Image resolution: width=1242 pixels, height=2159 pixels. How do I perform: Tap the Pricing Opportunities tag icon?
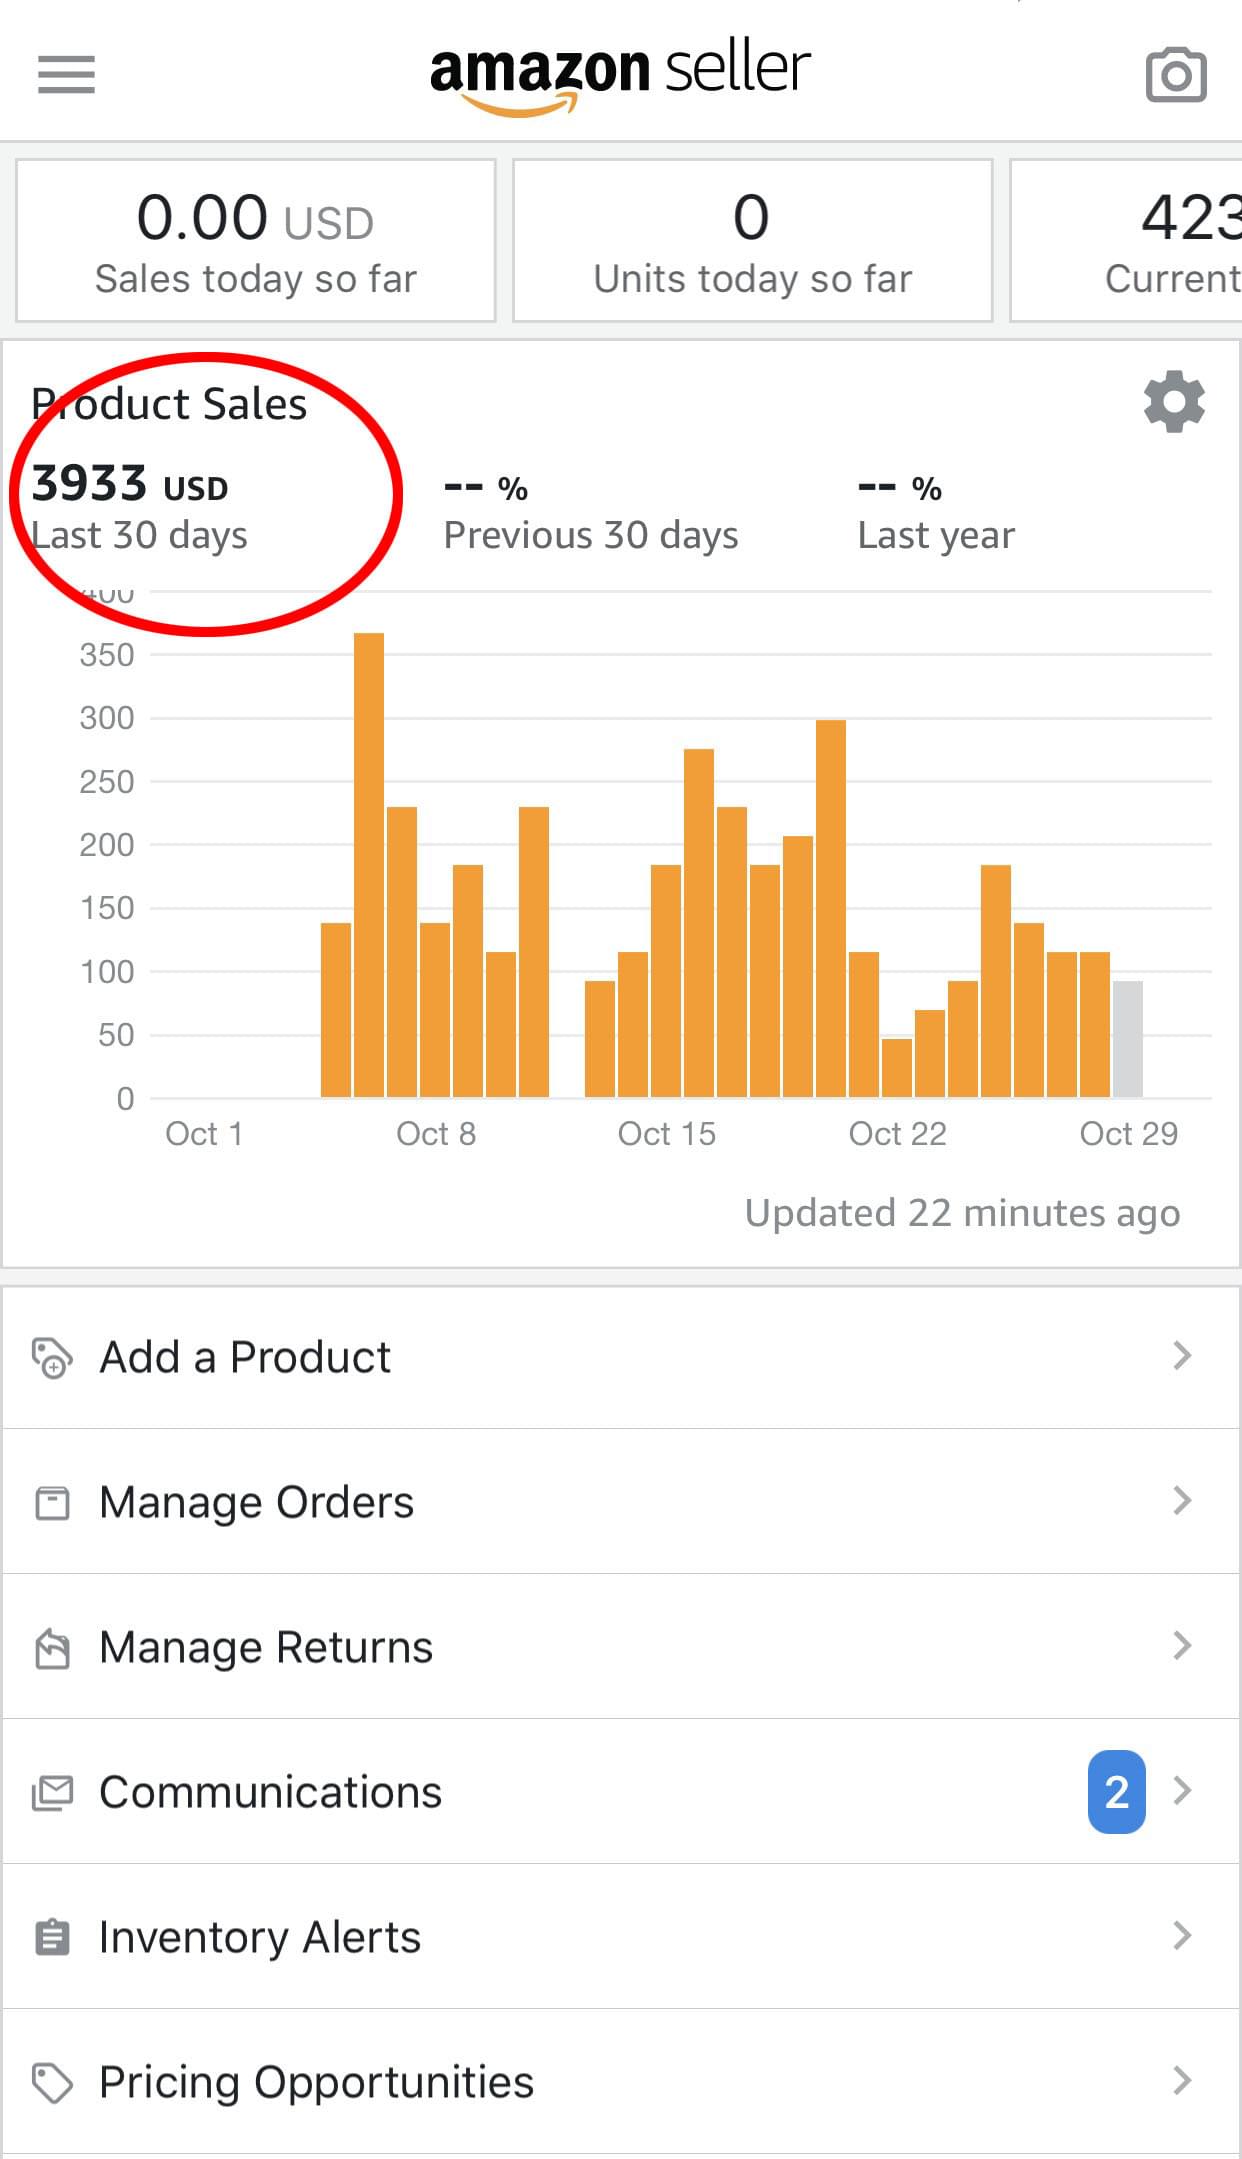click(52, 2083)
